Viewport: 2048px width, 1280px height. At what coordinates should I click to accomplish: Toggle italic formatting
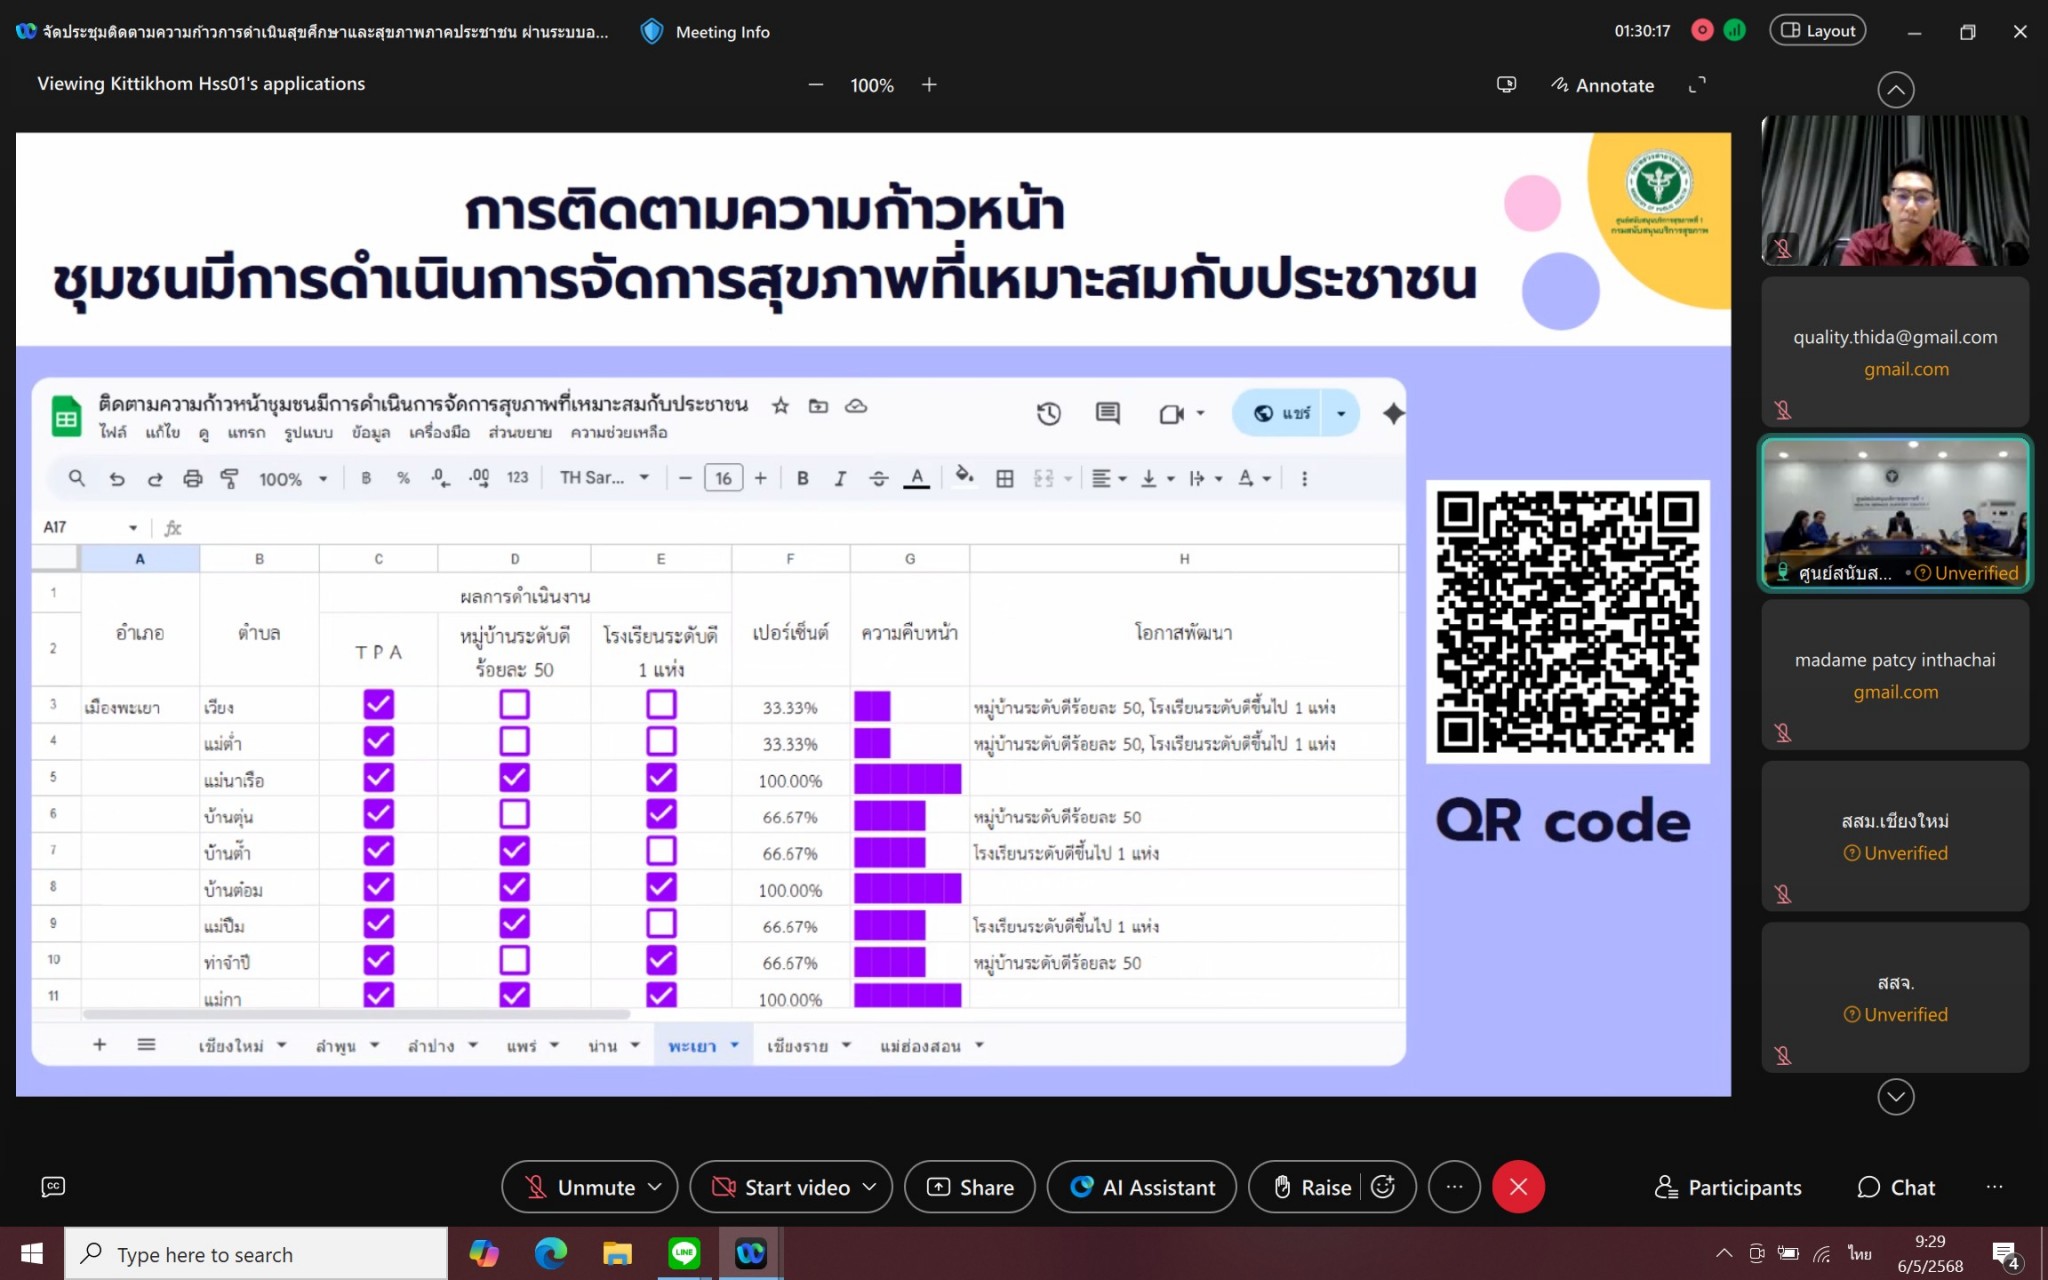(x=840, y=478)
